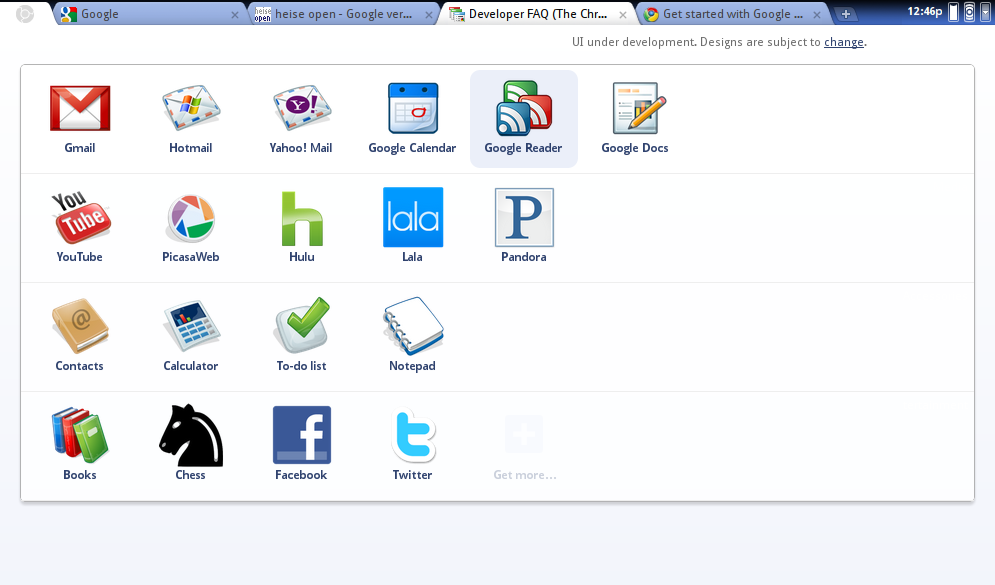Switch to Get started with Google tab
The width and height of the screenshot is (995, 585).
click(733, 14)
